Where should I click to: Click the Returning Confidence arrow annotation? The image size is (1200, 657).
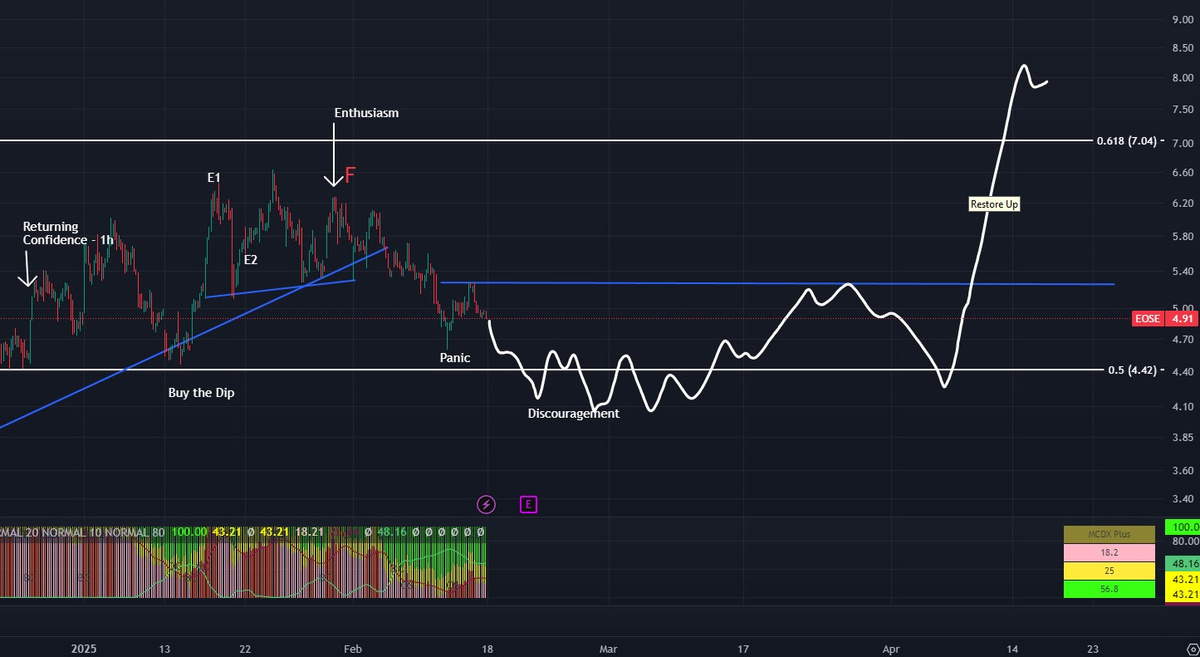(x=29, y=270)
